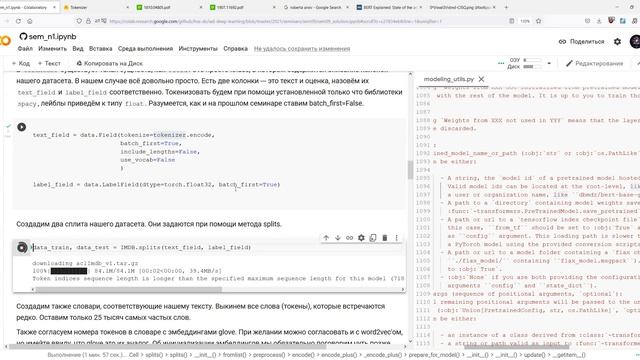Click the ОЗУ/Диск usage indicator

click(x=524, y=63)
